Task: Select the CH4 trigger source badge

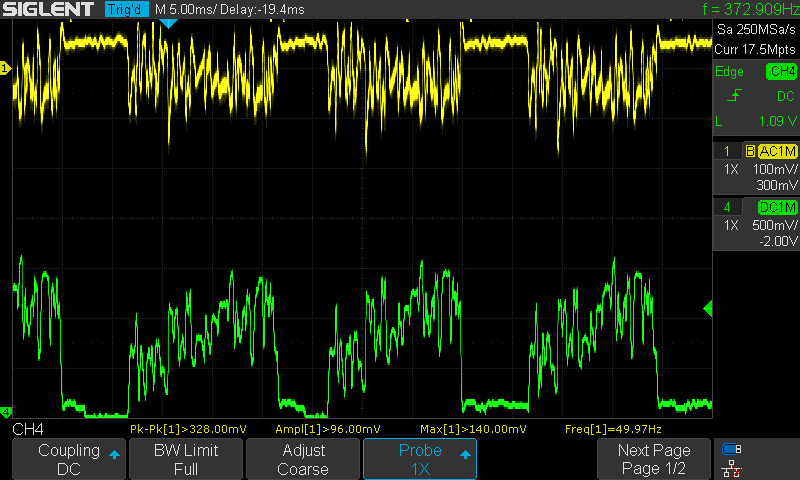Action: pyautogui.click(x=782, y=71)
